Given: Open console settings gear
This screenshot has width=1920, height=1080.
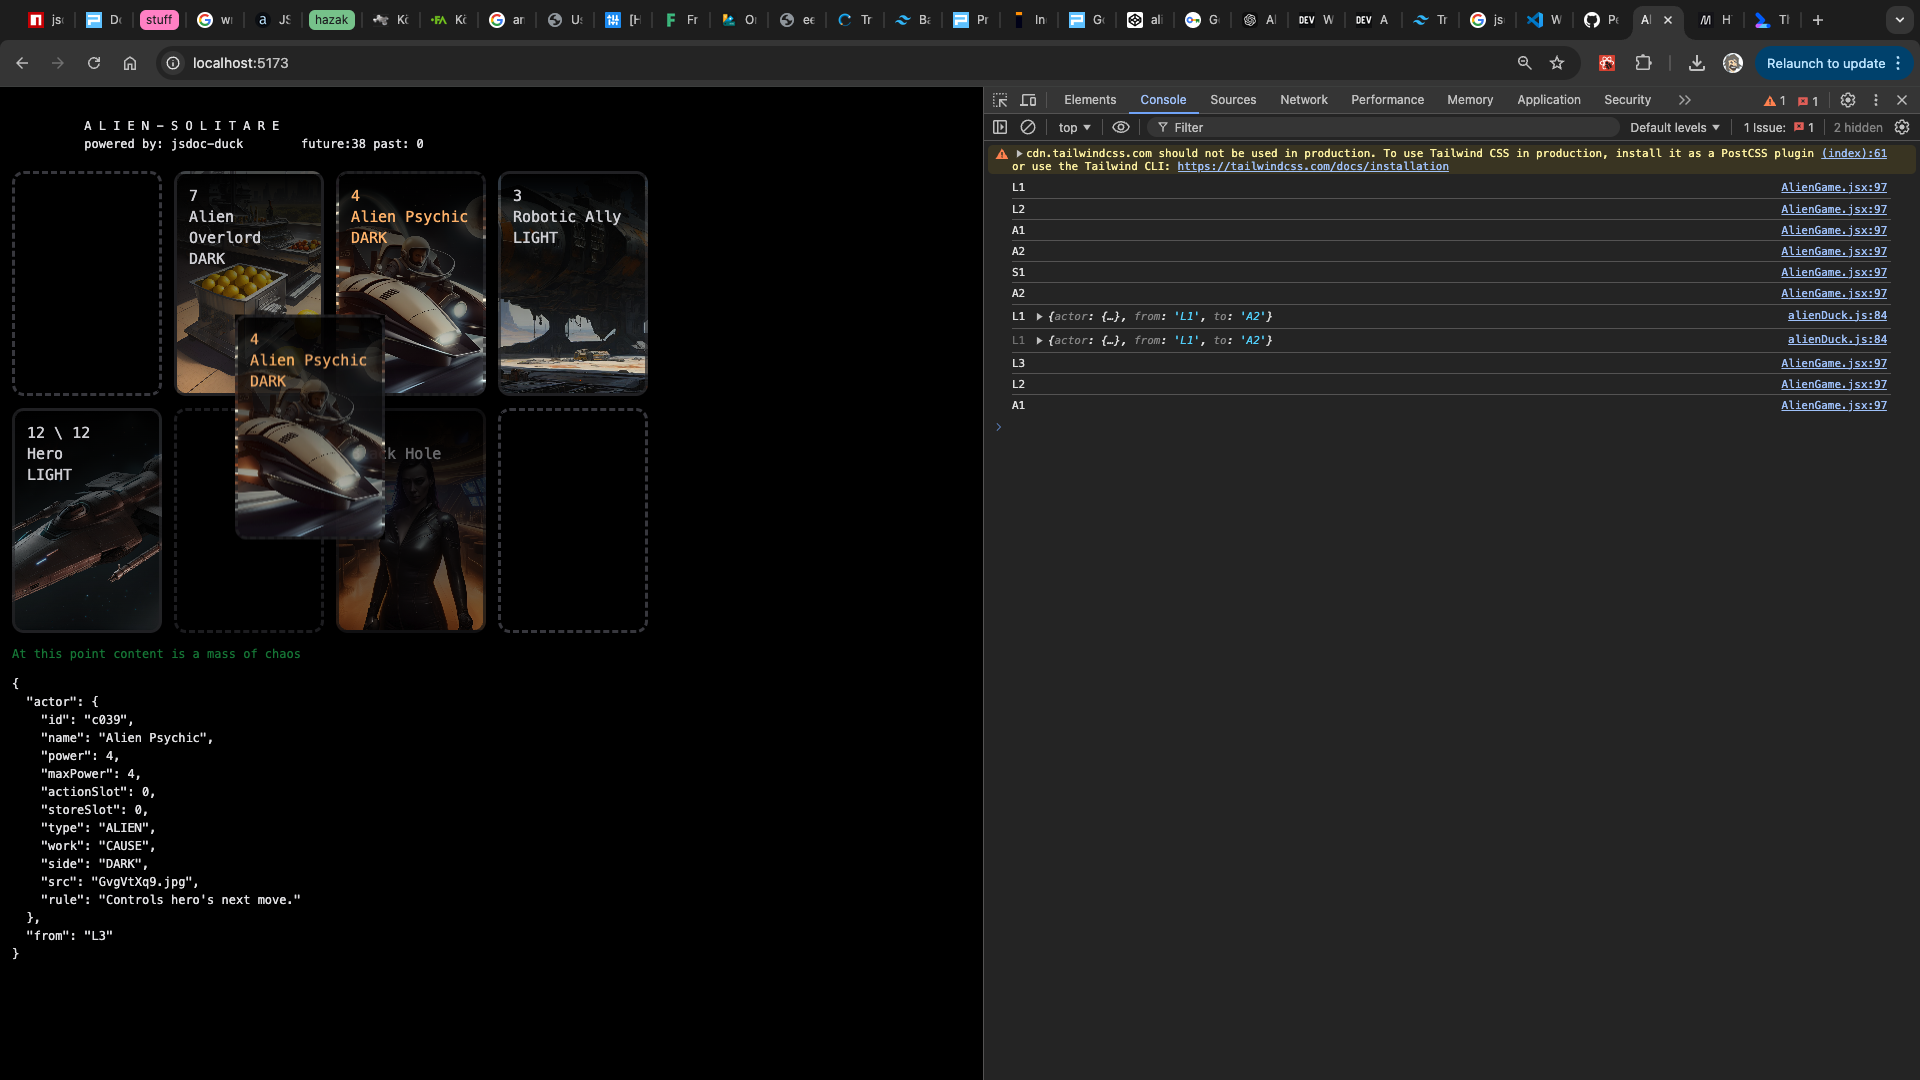Looking at the screenshot, I should (1902, 127).
